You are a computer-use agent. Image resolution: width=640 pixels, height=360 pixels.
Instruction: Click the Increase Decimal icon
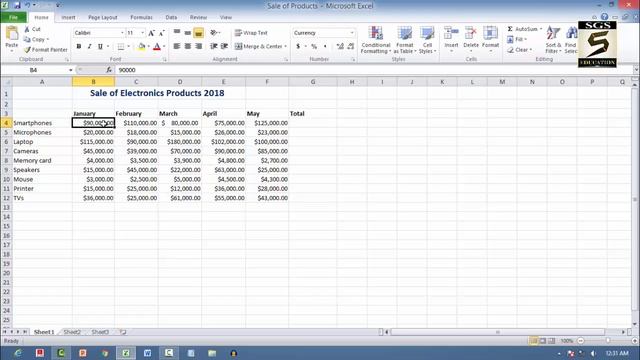pyautogui.click(x=340, y=47)
